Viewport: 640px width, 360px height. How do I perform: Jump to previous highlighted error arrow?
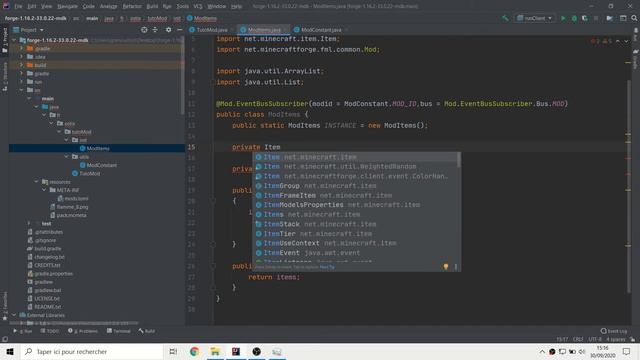pyautogui.click(x=618, y=41)
